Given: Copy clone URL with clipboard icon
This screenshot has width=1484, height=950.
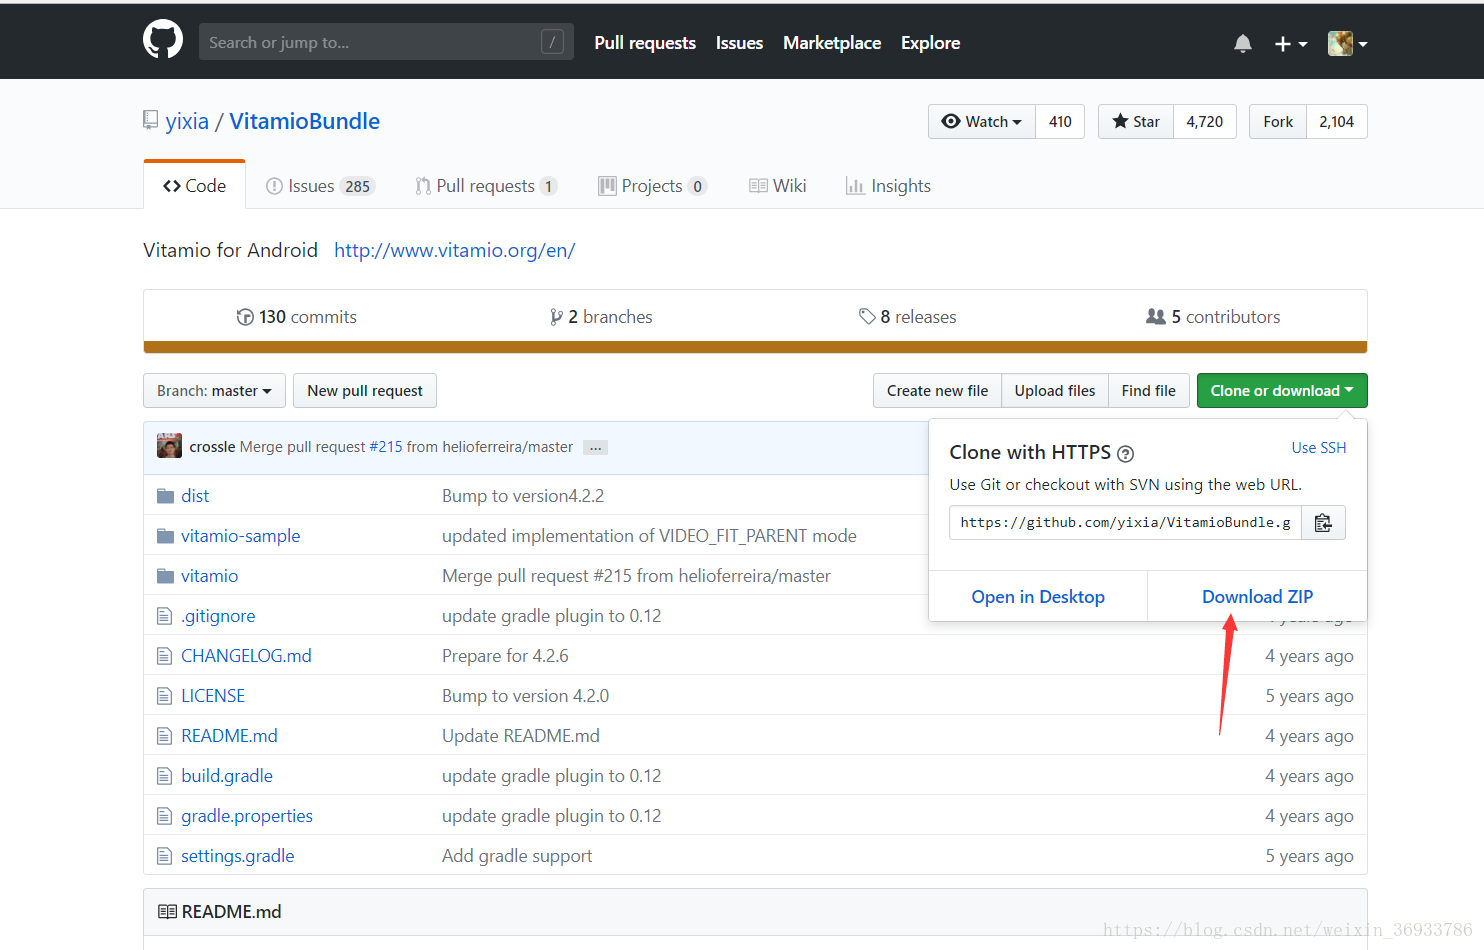Looking at the screenshot, I should [x=1323, y=523].
